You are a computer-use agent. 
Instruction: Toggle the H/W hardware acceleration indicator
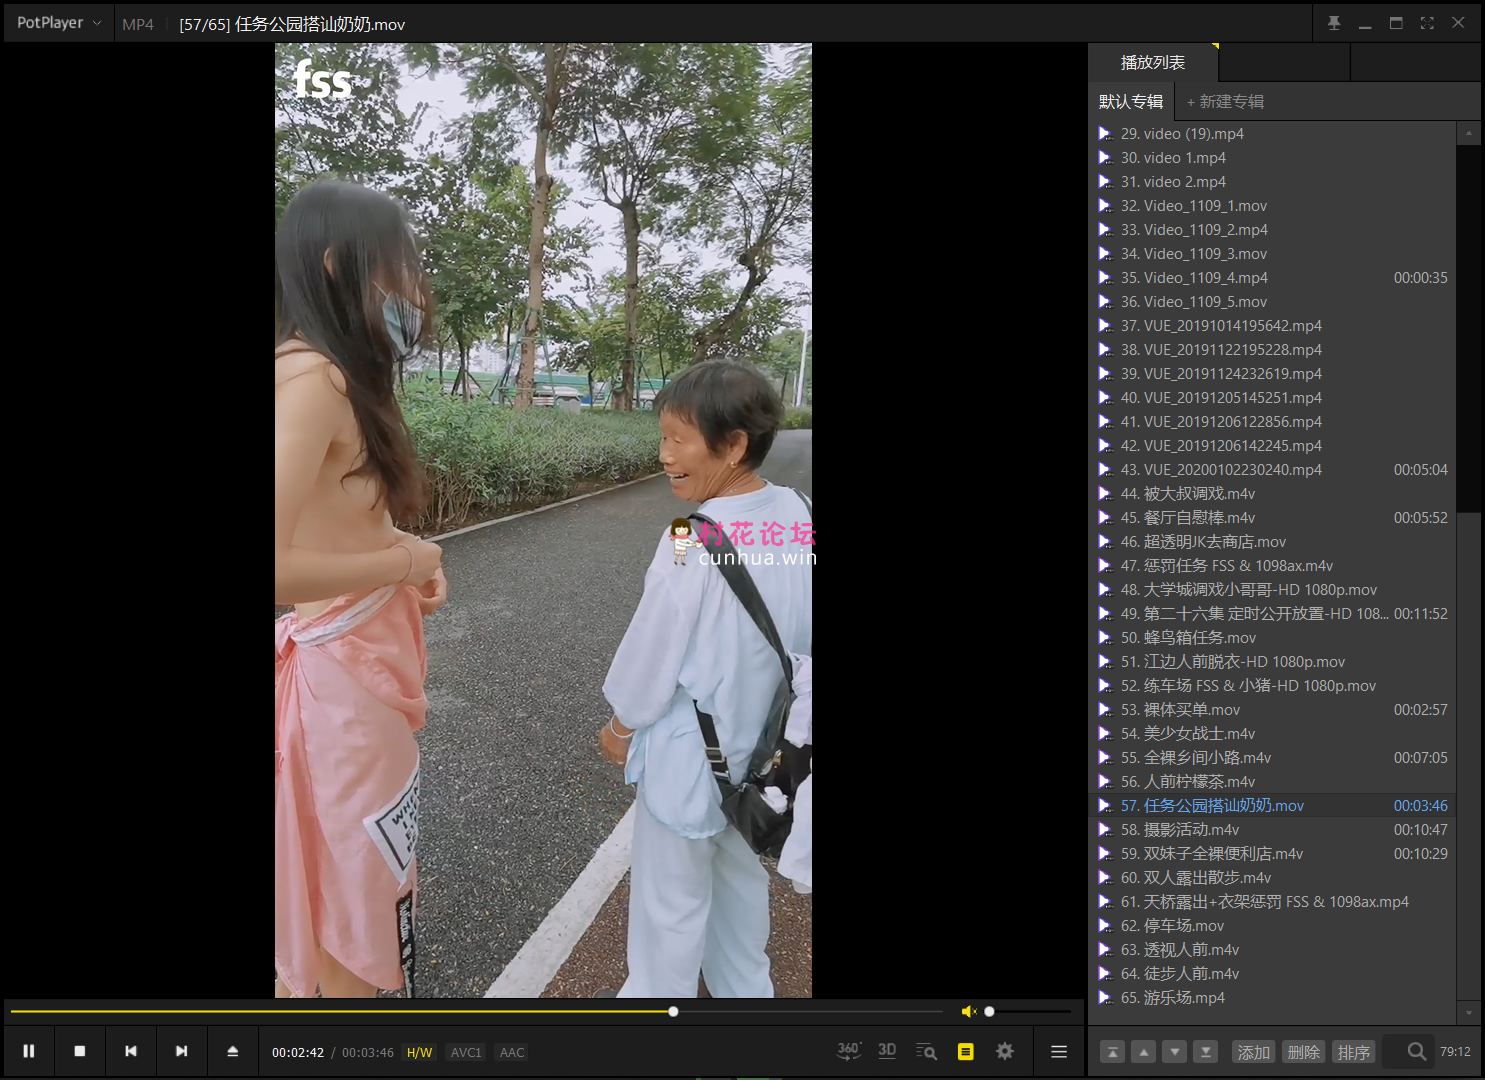pos(419,1052)
